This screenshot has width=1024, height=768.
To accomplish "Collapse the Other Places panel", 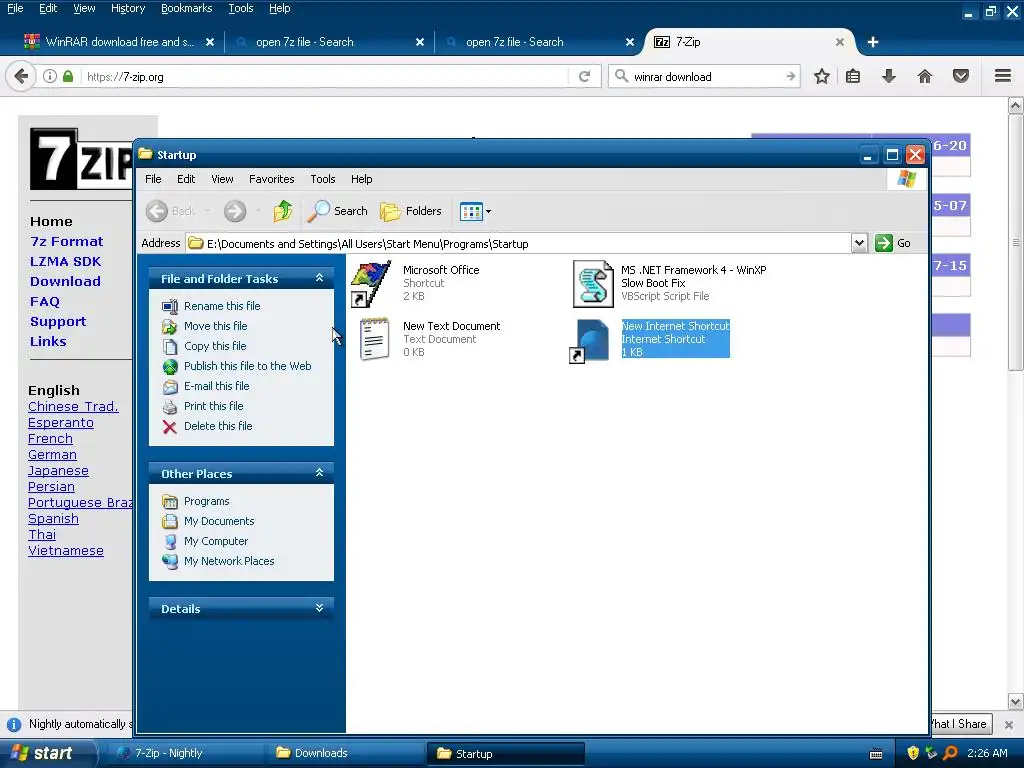I will [319, 473].
